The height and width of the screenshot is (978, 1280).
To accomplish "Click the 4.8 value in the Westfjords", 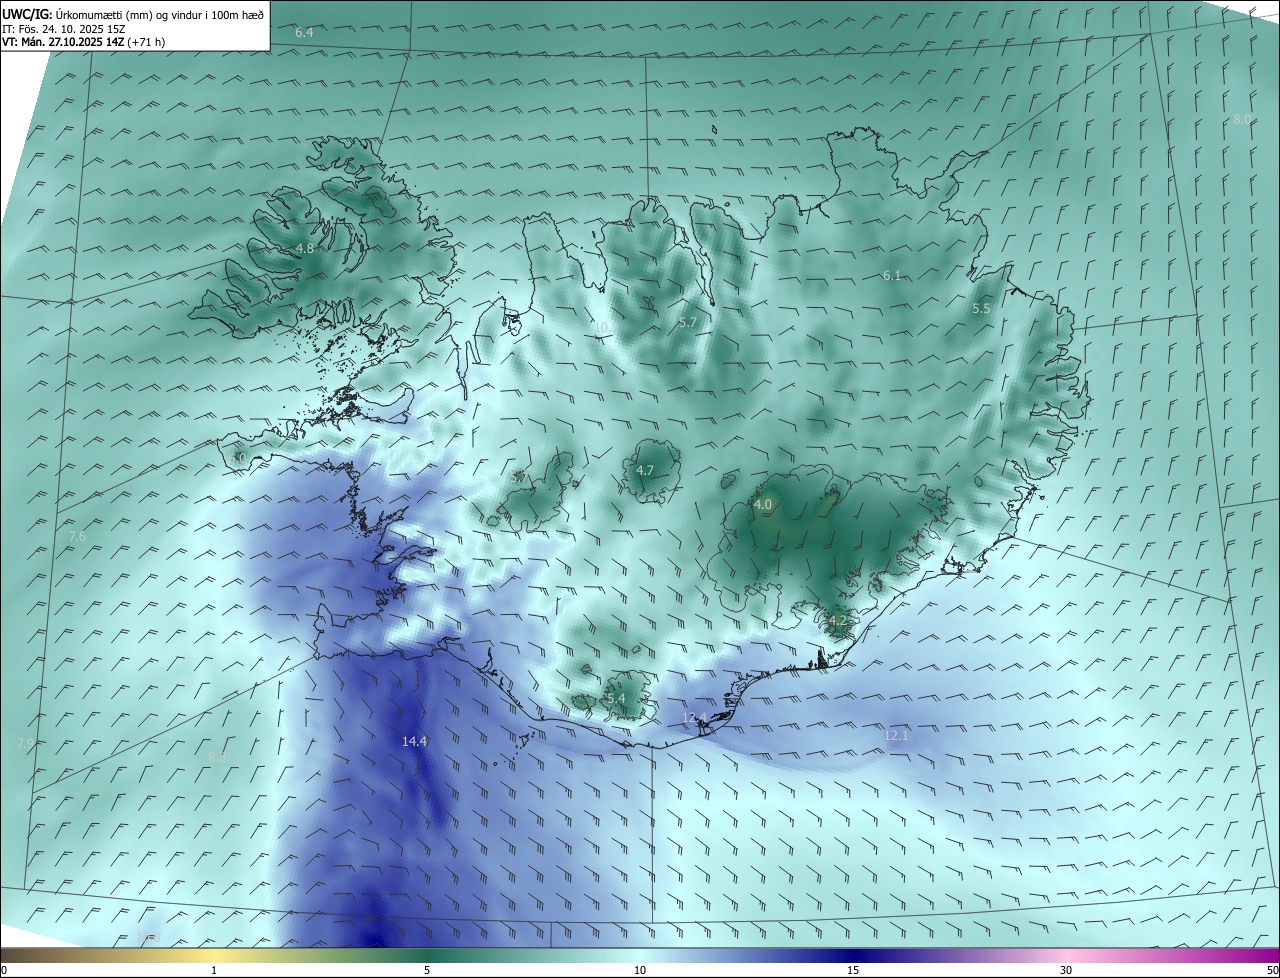I will point(305,248).
